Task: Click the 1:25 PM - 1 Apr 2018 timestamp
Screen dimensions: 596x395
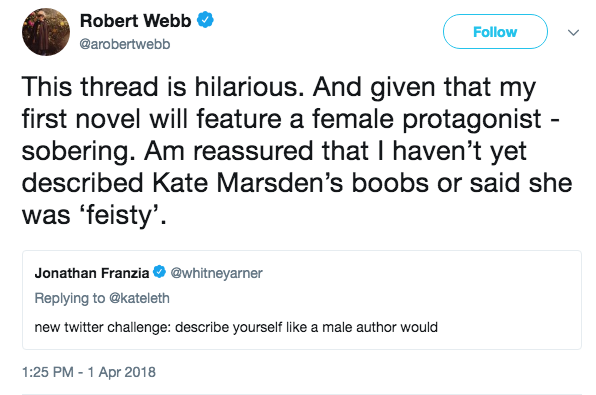Action: click(x=89, y=372)
